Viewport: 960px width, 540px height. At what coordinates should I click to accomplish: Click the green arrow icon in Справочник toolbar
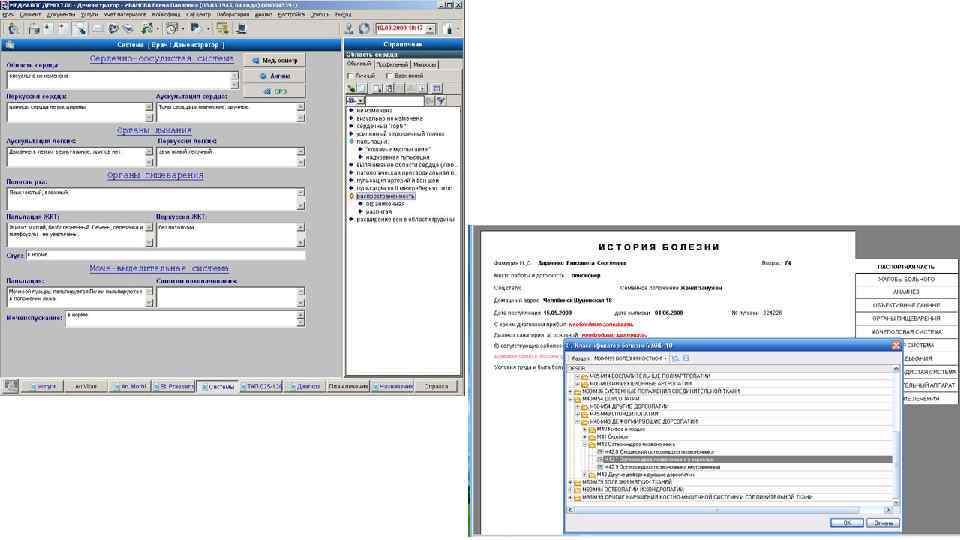[351, 88]
